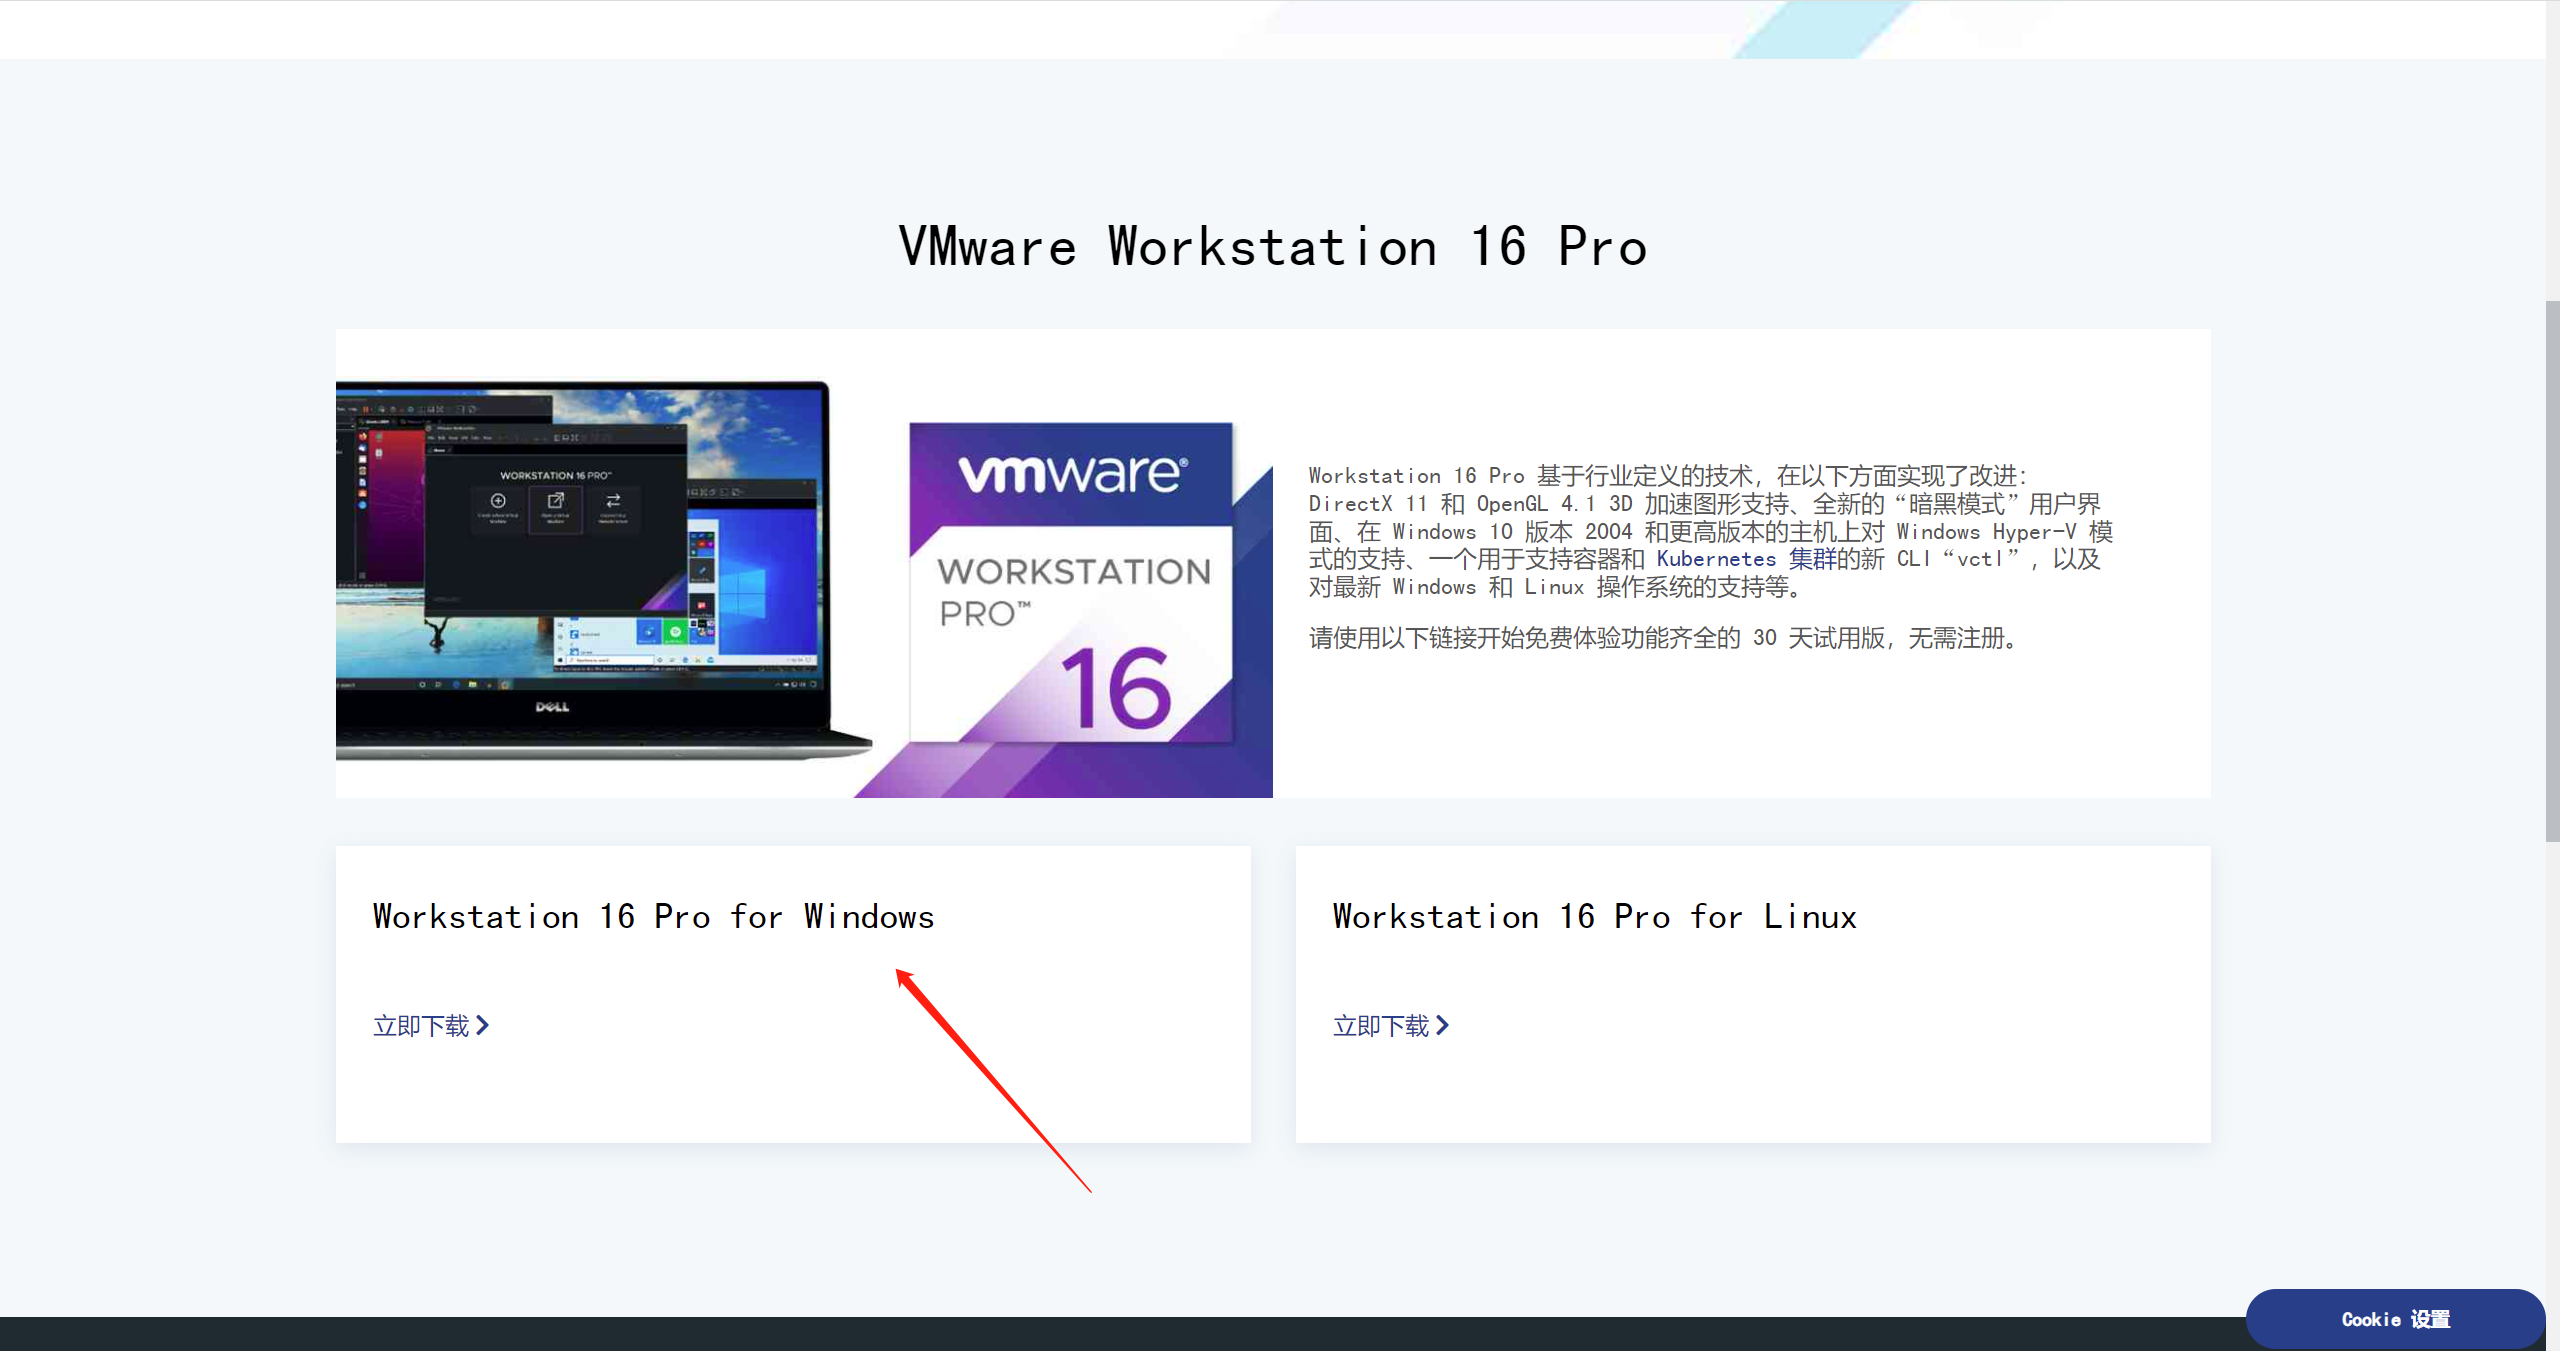Click the large 16 on product box
Screen dimensions: 2560x1351
(1116, 688)
